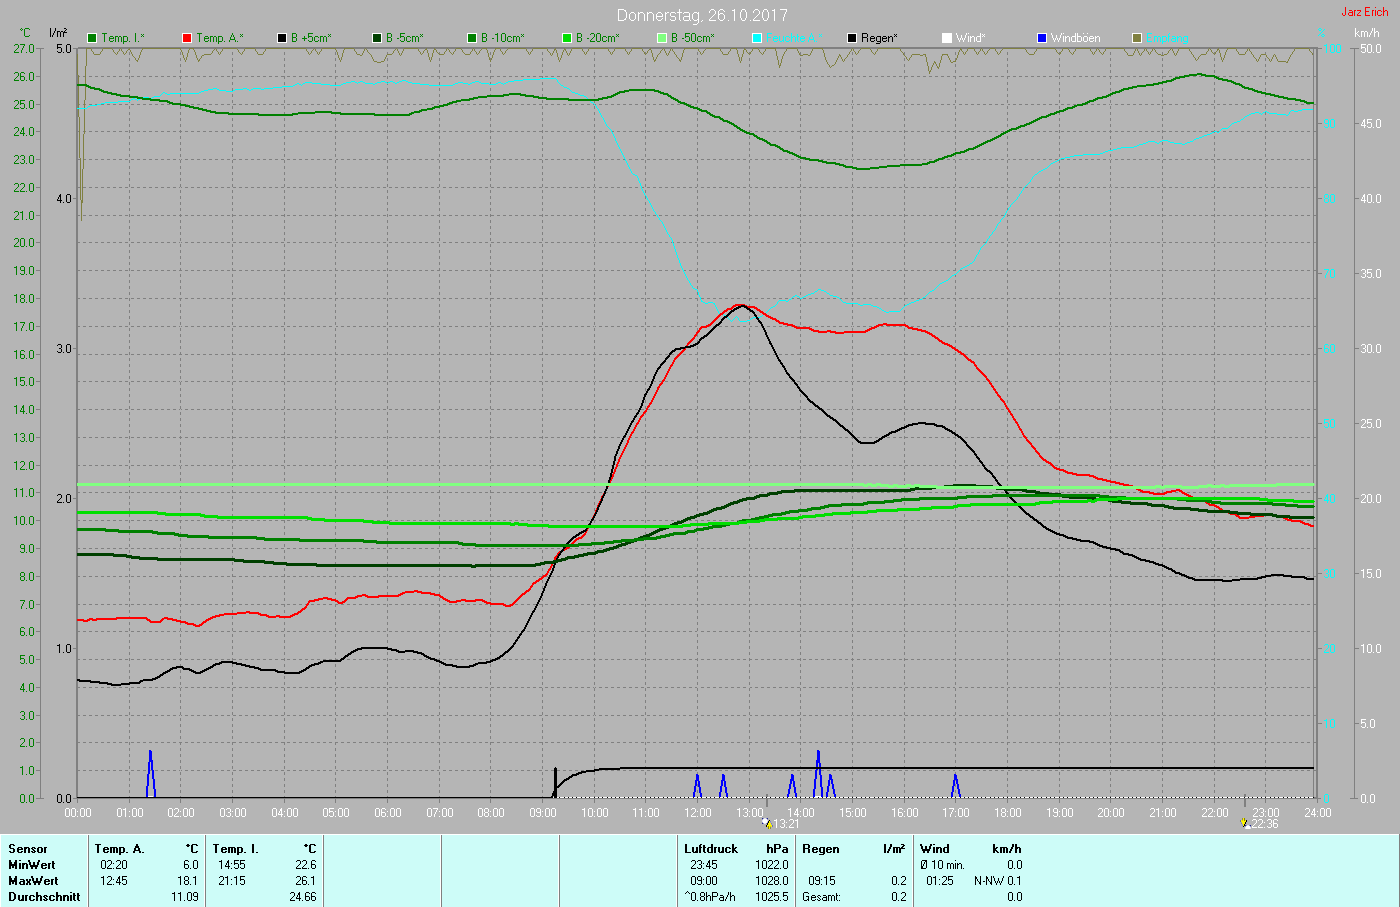Click the B -20cm legend swatch

(567, 38)
